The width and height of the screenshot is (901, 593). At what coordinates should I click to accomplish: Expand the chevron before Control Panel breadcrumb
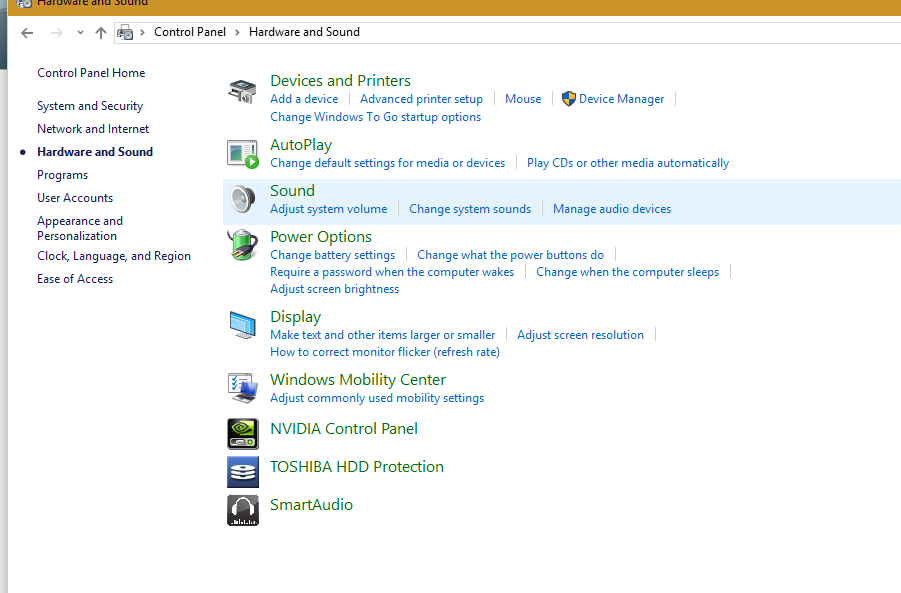[143, 32]
